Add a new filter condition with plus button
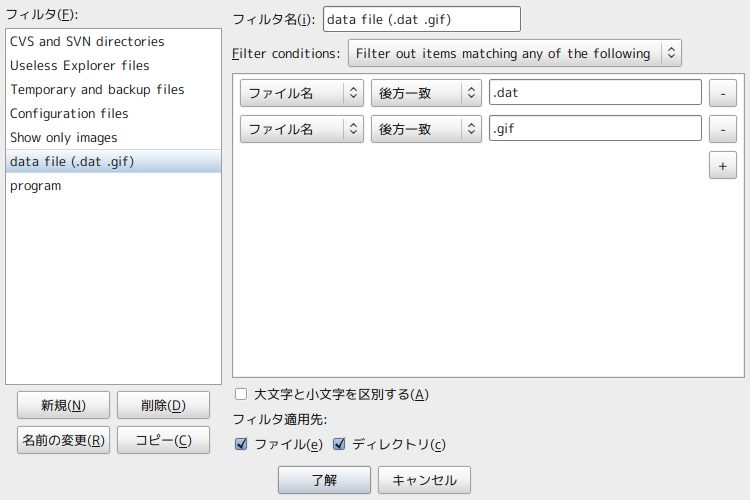 point(722,165)
